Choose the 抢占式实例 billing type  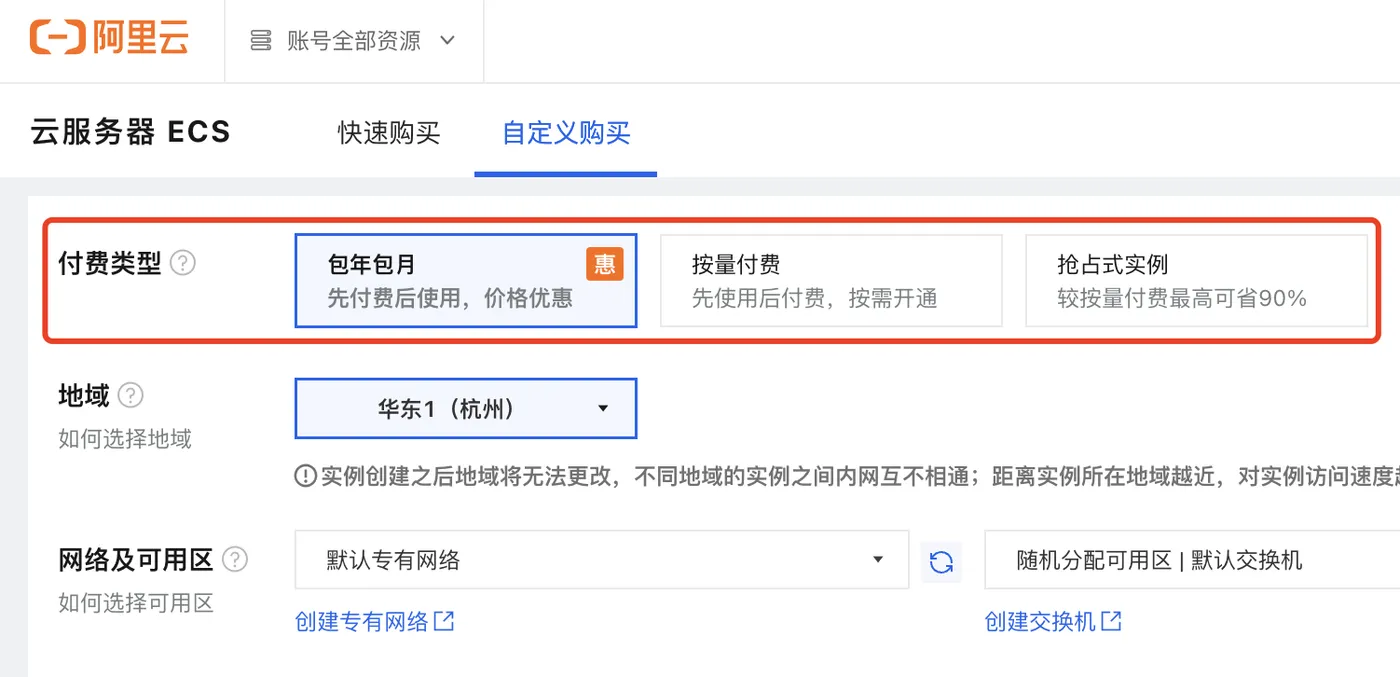tap(1196, 281)
